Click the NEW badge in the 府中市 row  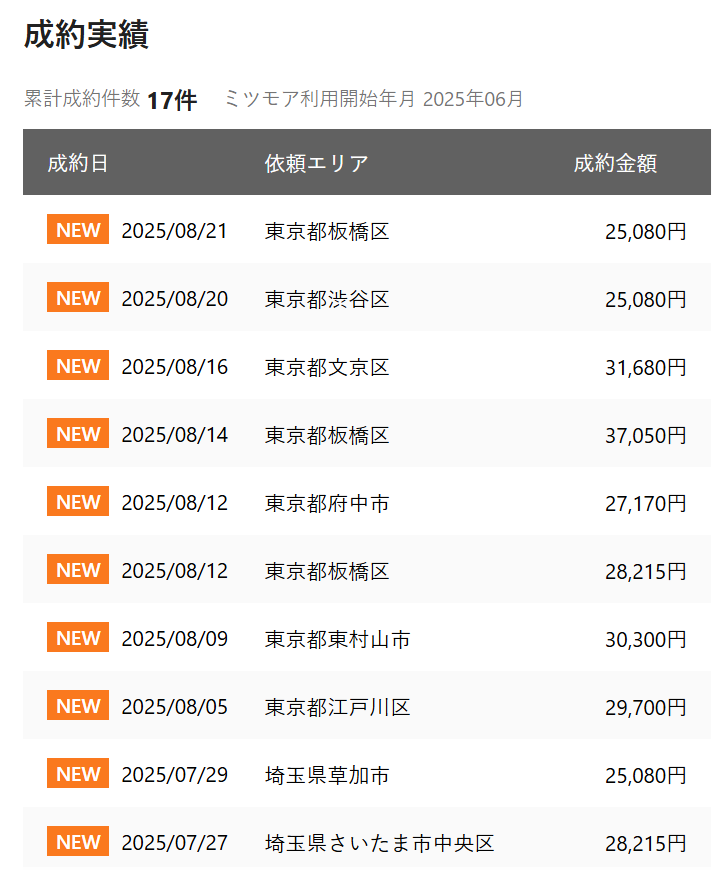tap(78, 502)
